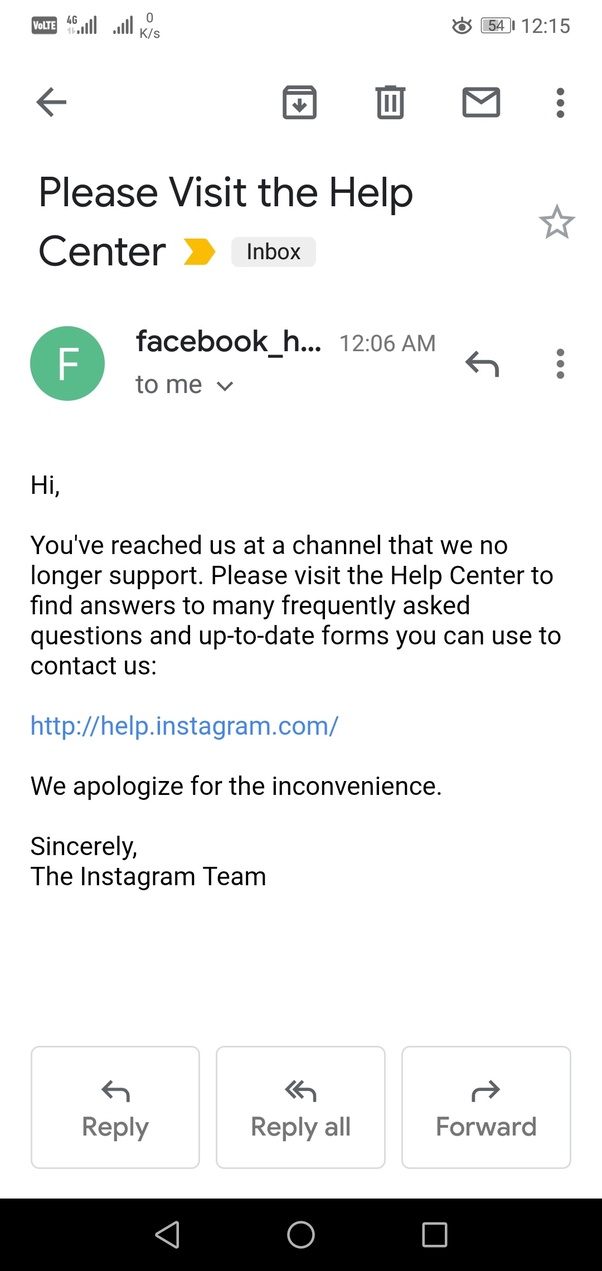Go back with the navigation arrow
This screenshot has height=1271, width=602.
[51, 102]
